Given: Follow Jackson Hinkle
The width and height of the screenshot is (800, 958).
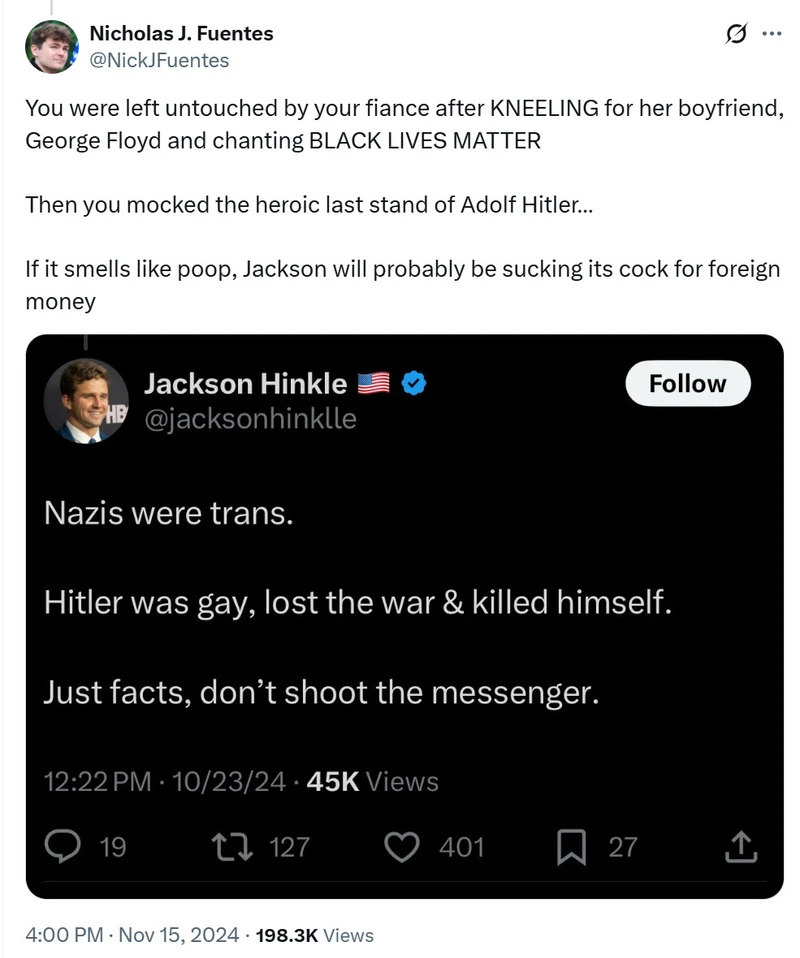Looking at the screenshot, I should (x=688, y=383).
